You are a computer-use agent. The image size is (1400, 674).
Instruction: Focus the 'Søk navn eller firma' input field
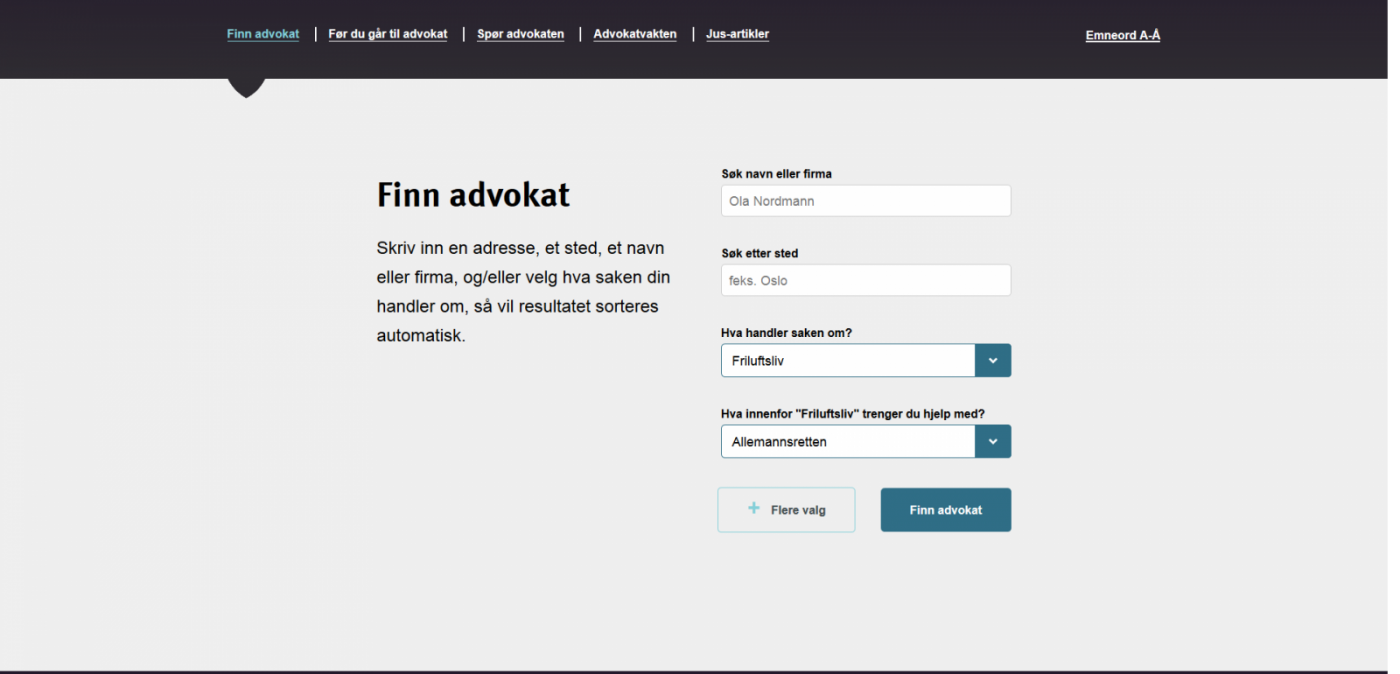tap(865, 201)
